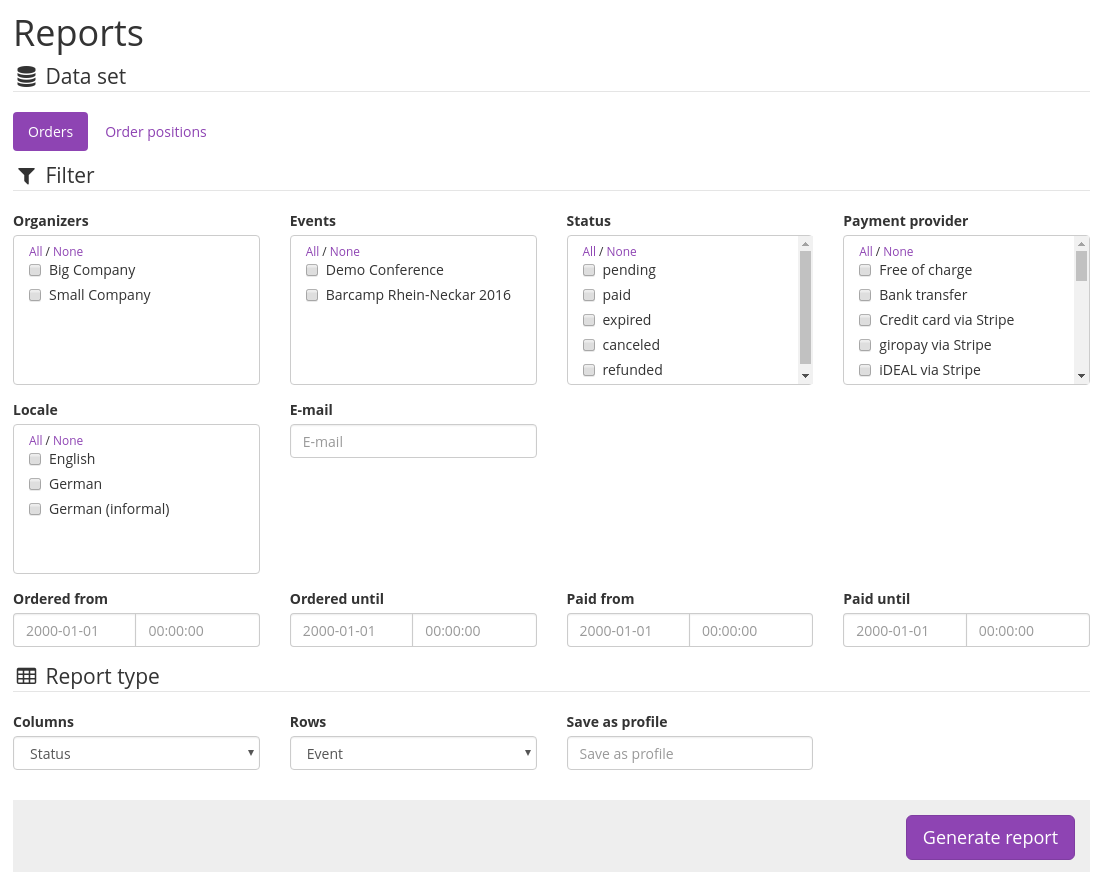Click the None link under Events
The height and width of the screenshot is (872, 1107).
345,252
